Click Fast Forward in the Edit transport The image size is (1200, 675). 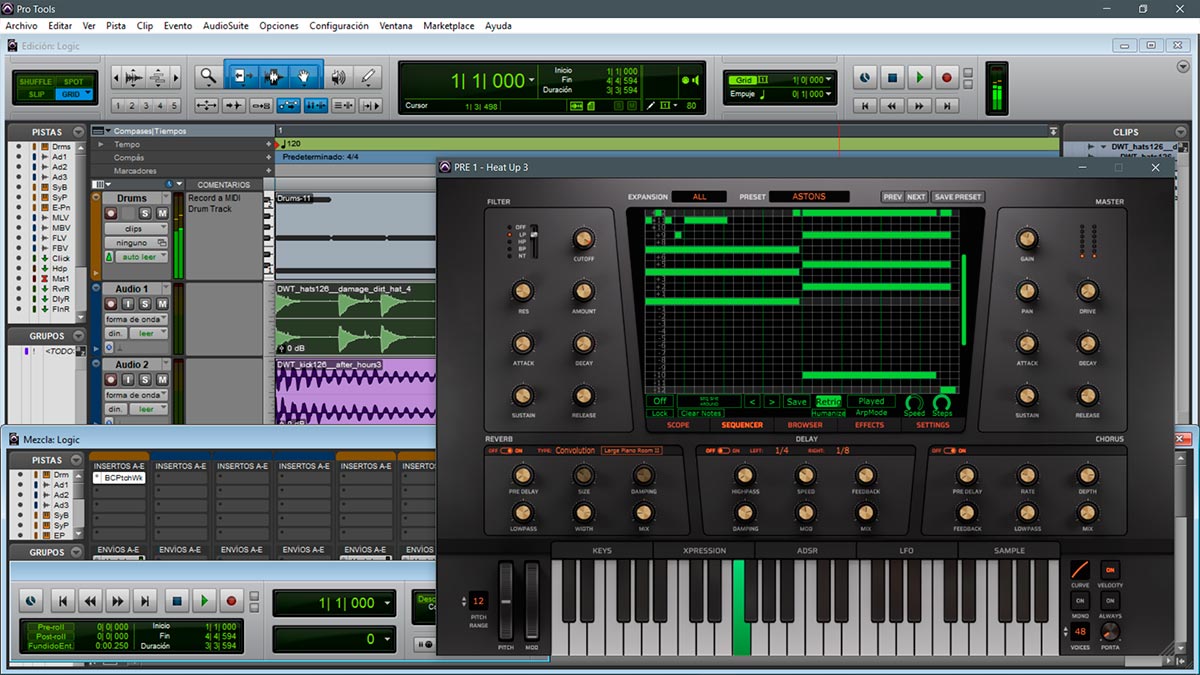[x=919, y=105]
